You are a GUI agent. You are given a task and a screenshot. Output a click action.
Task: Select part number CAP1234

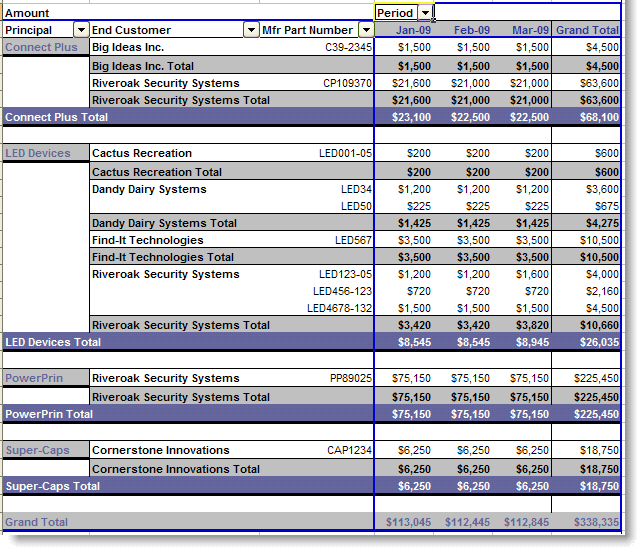pos(350,450)
